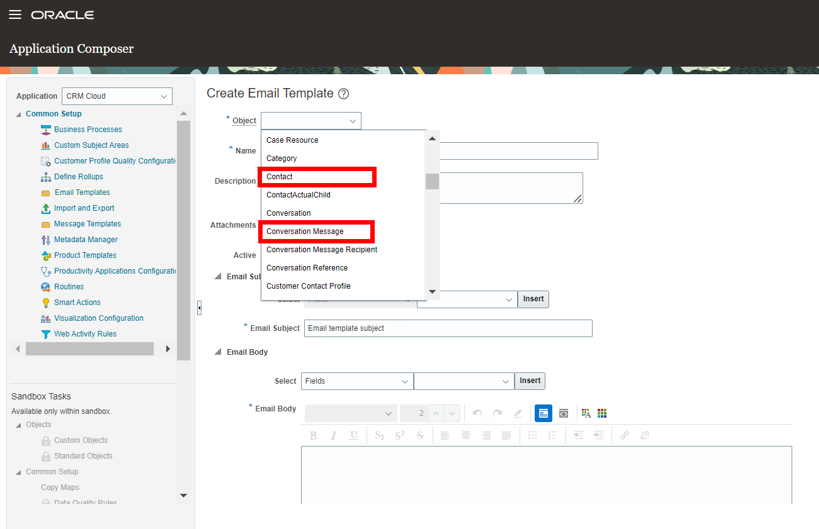
Task: Click the Metadata Manager icon
Action: tap(46, 239)
